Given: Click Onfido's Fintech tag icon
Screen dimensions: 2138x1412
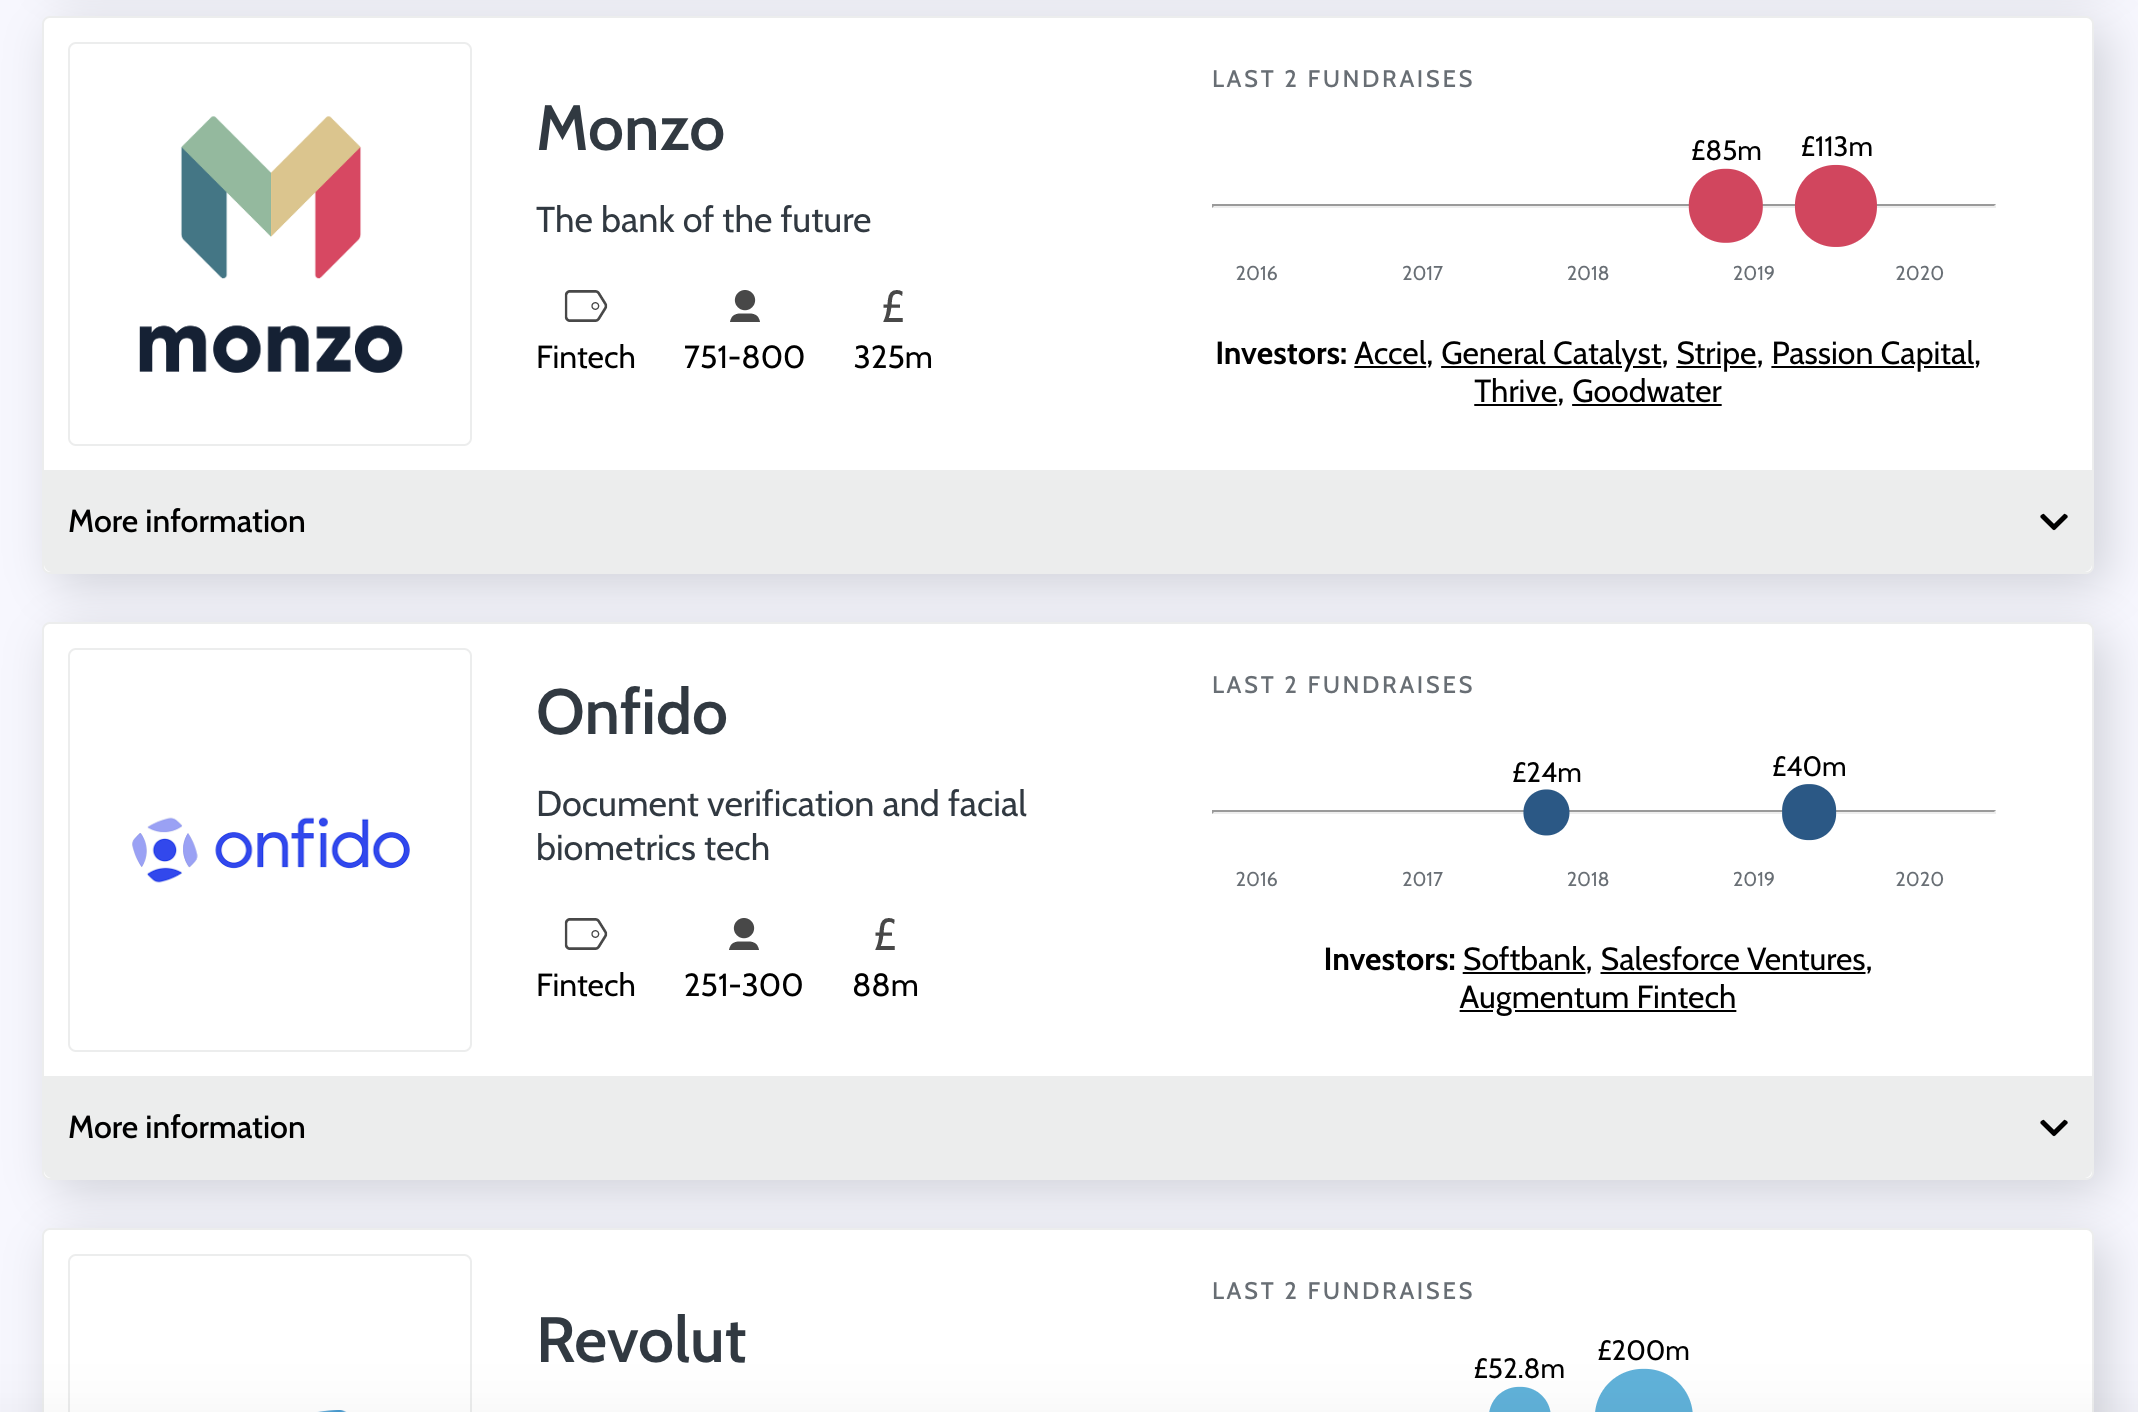Looking at the screenshot, I should click(x=585, y=934).
